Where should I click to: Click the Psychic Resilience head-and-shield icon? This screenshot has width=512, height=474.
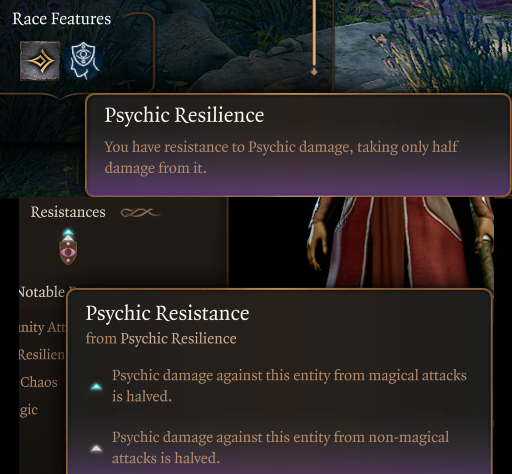click(83, 61)
